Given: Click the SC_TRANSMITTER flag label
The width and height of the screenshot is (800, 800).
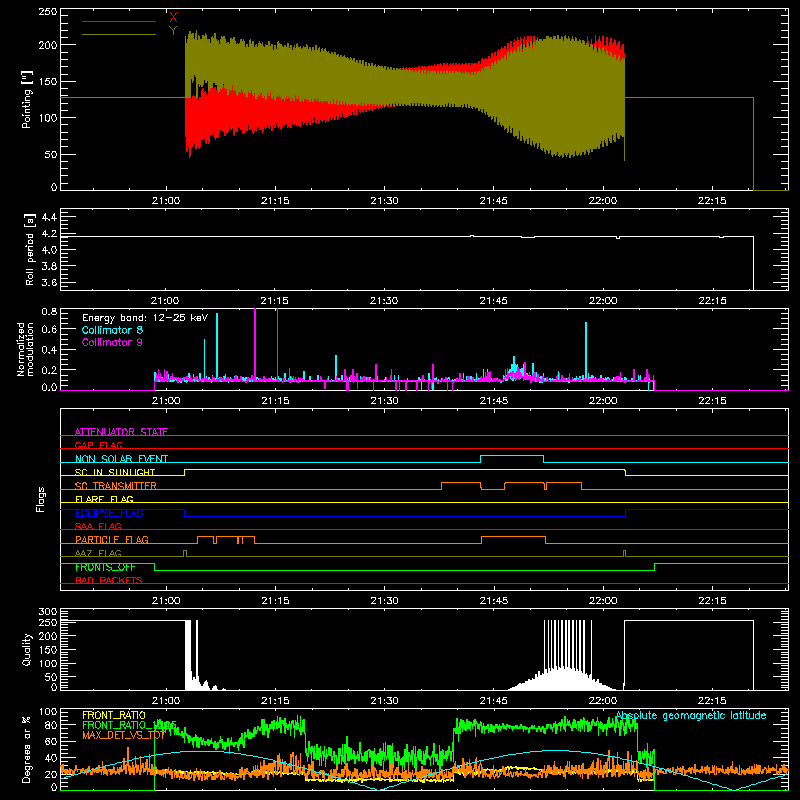Looking at the screenshot, I should coord(116,486).
